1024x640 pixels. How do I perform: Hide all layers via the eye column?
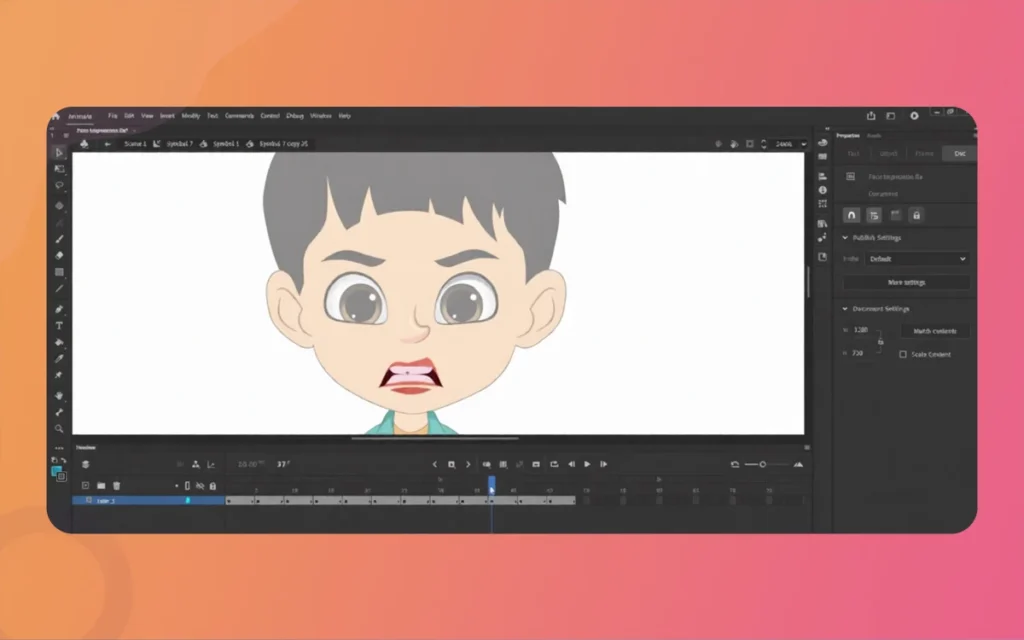click(x=201, y=485)
